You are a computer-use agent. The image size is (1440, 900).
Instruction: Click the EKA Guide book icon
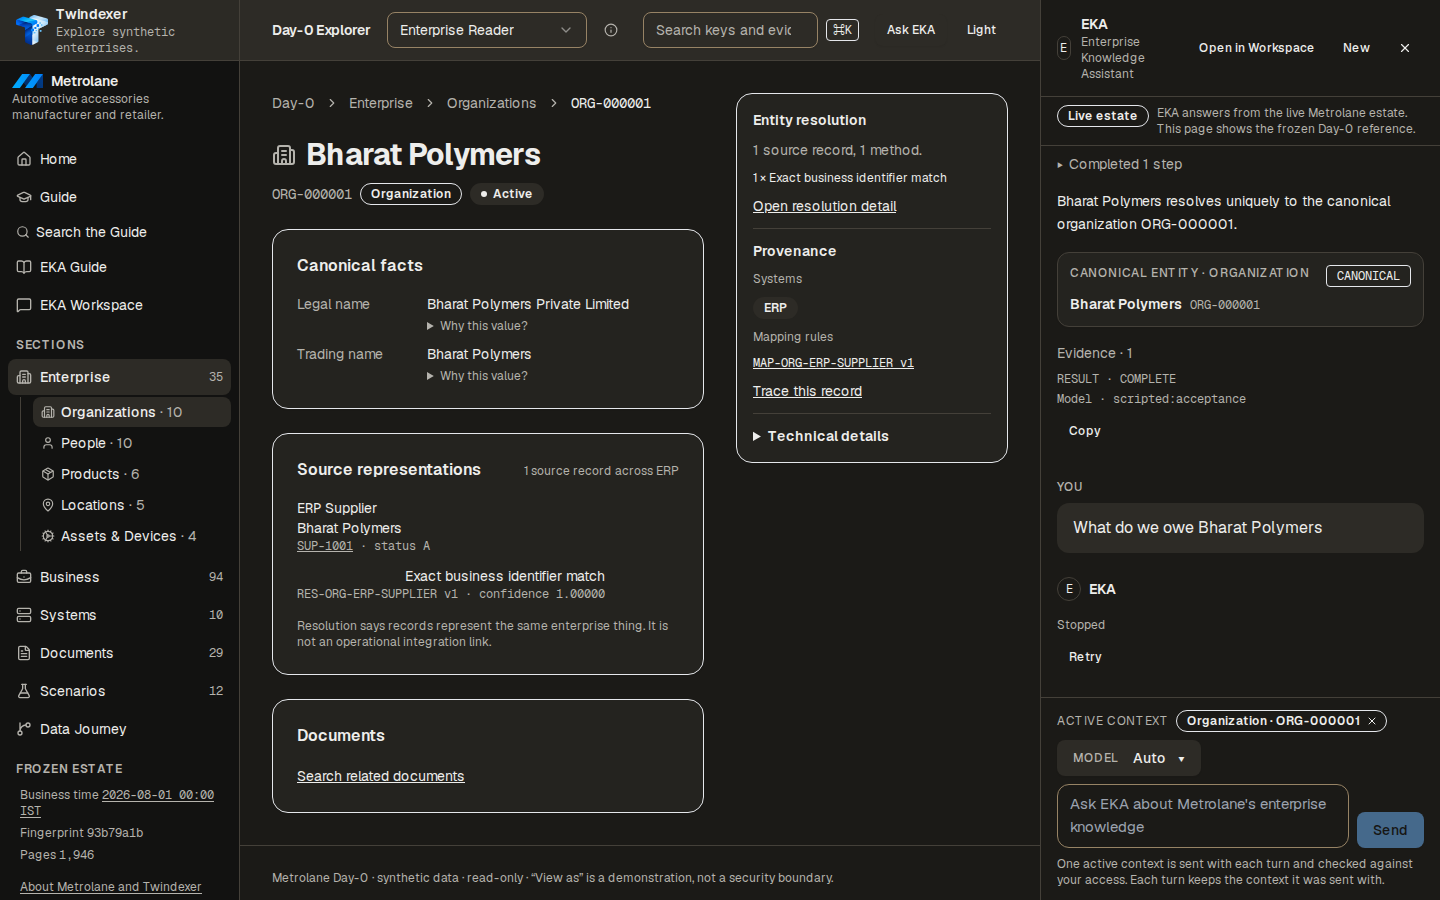tap(24, 267)
